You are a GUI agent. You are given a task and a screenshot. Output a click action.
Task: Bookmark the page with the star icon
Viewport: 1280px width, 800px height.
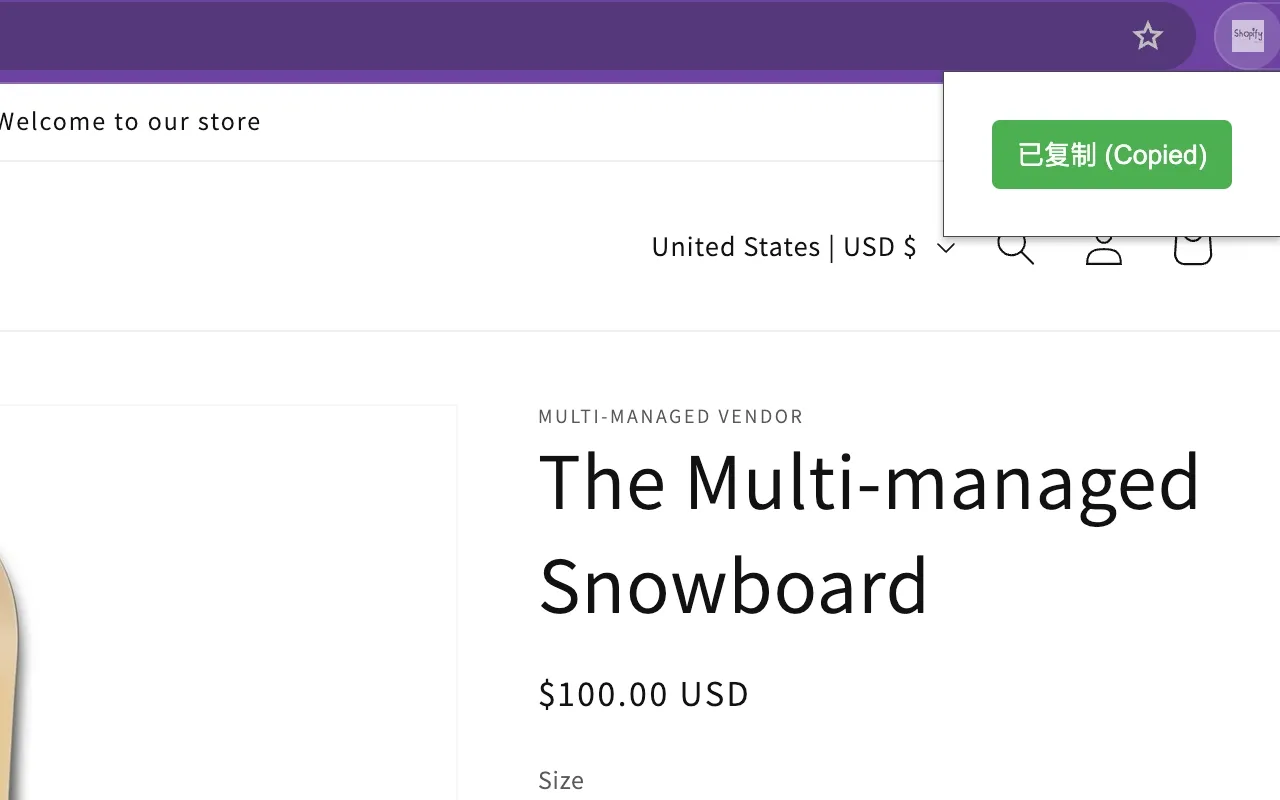[x=1147, y=35]
